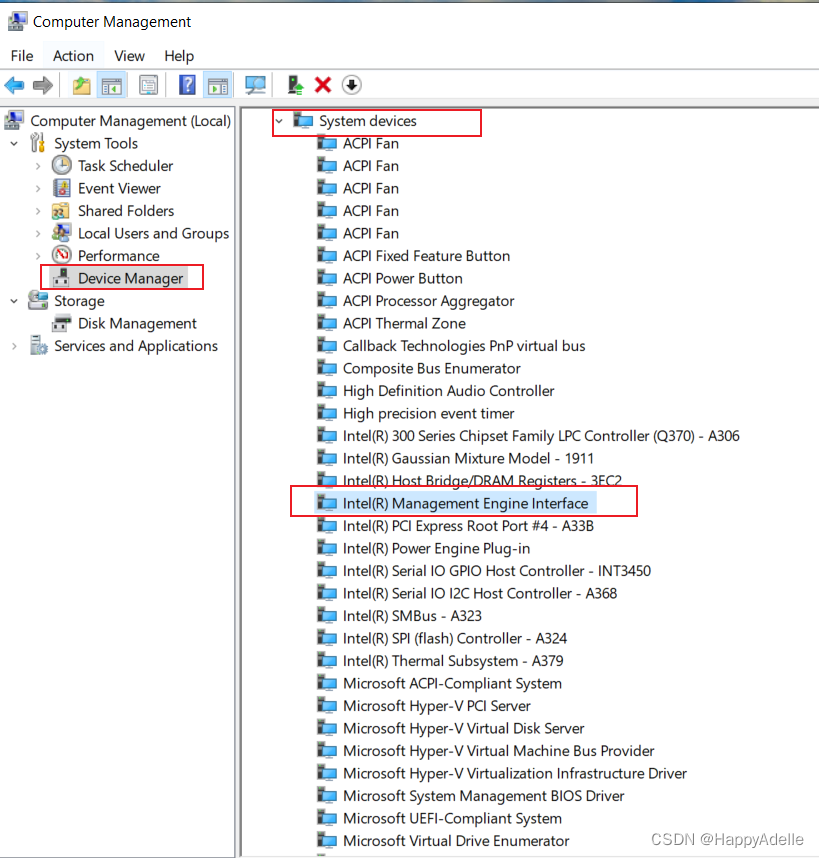This screenshot has height=858, width=819.
Task: Expand the Performance node
Action: [38, 256]
